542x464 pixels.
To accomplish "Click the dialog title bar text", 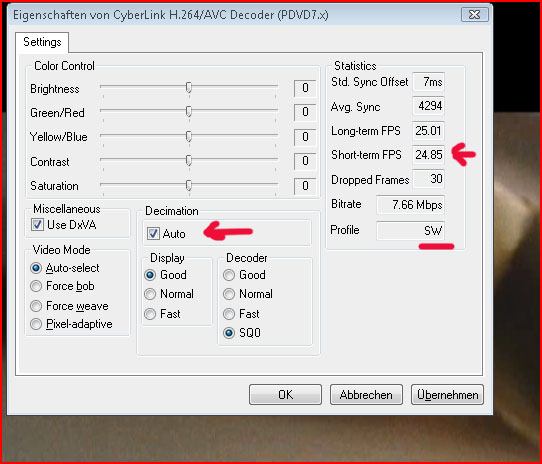I will 171,15.
